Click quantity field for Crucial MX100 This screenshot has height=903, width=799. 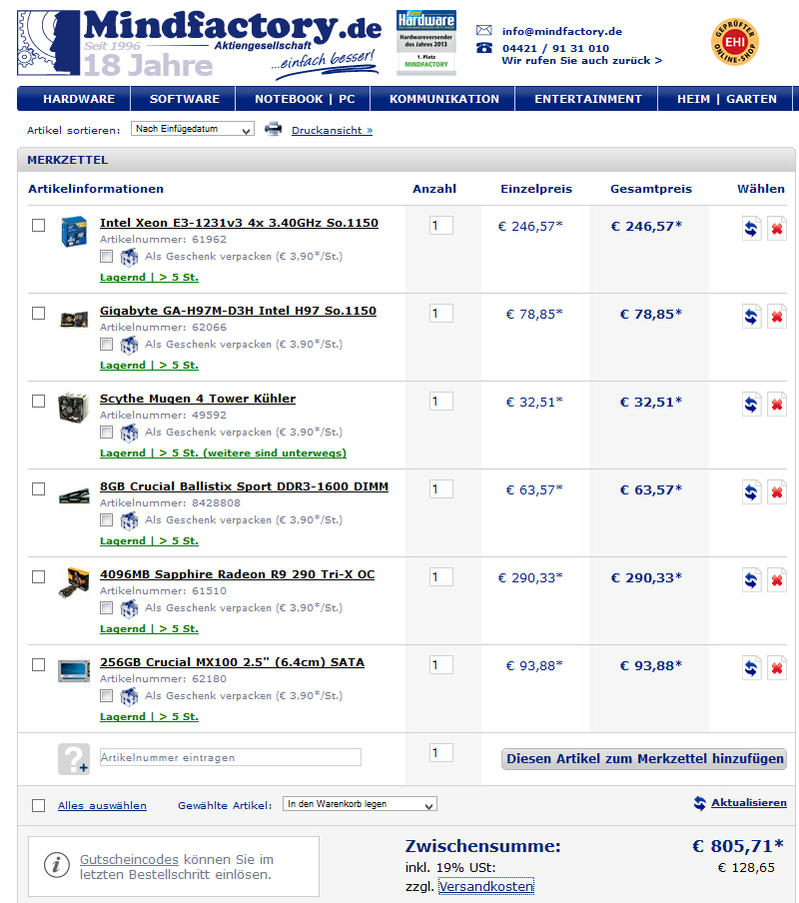441,665
